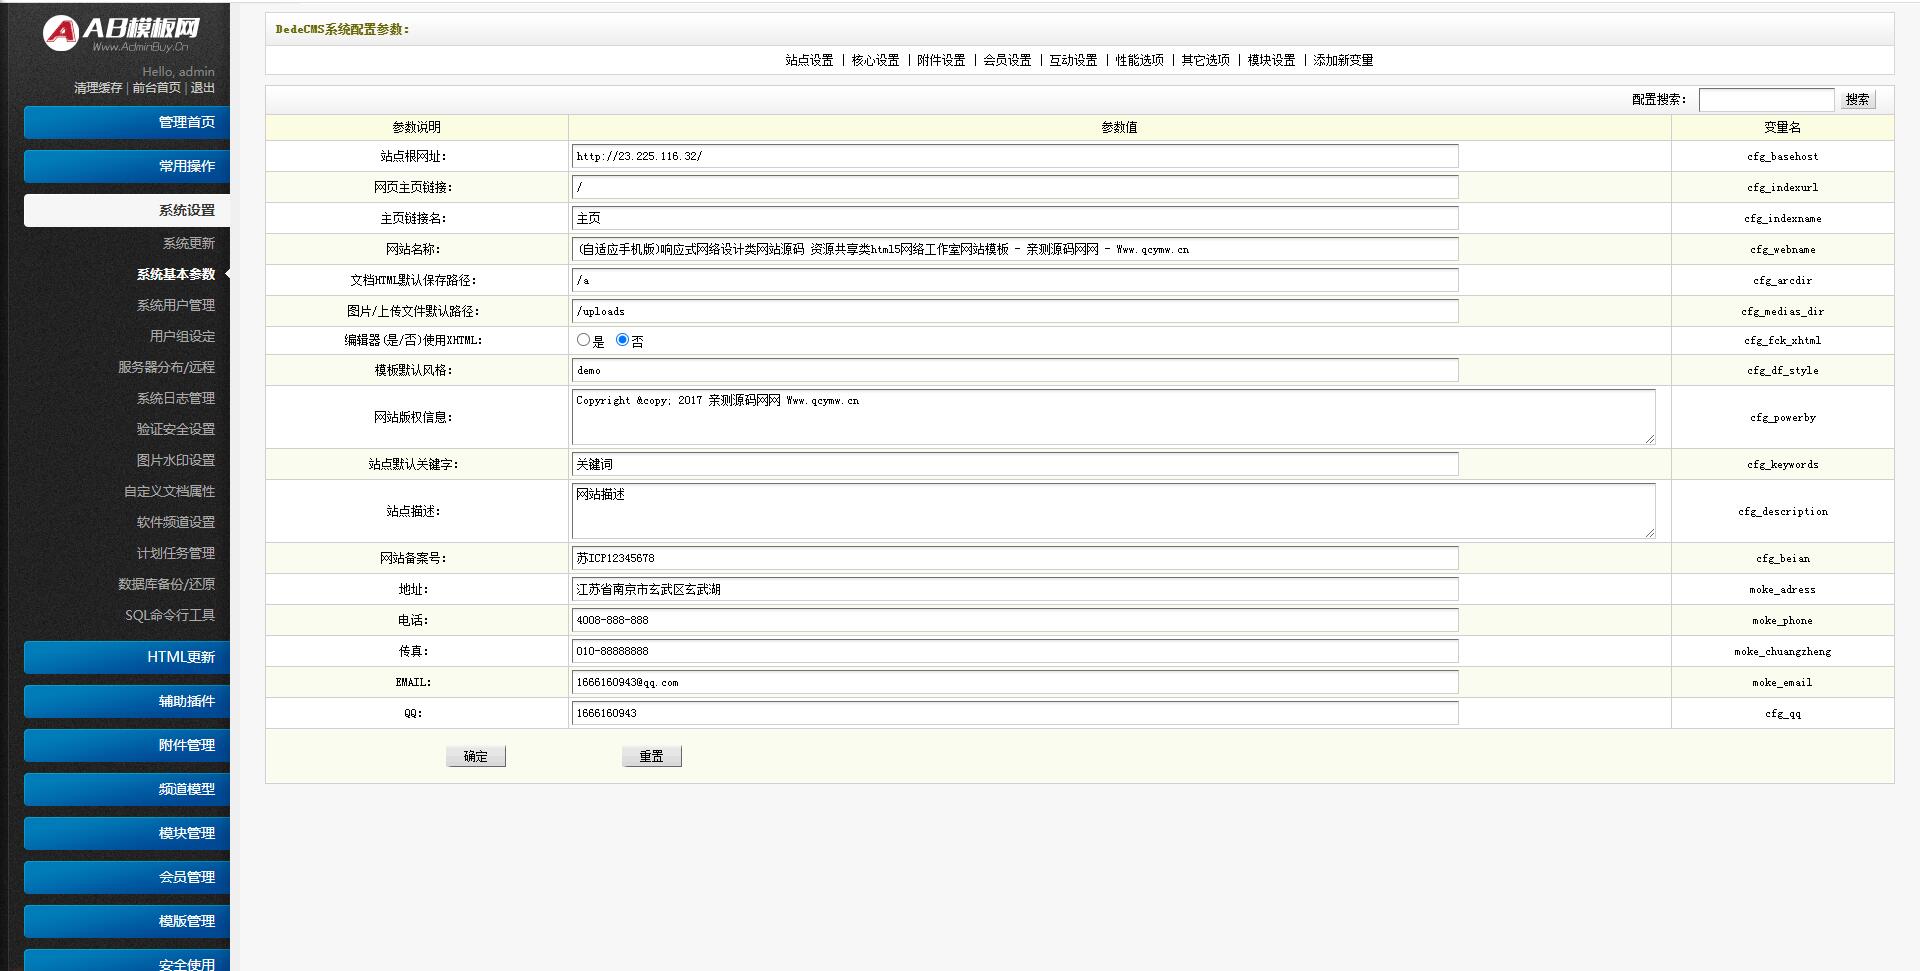
Task: Open 系统更新 in the sidebar
Action: click(x=189, y=243)
